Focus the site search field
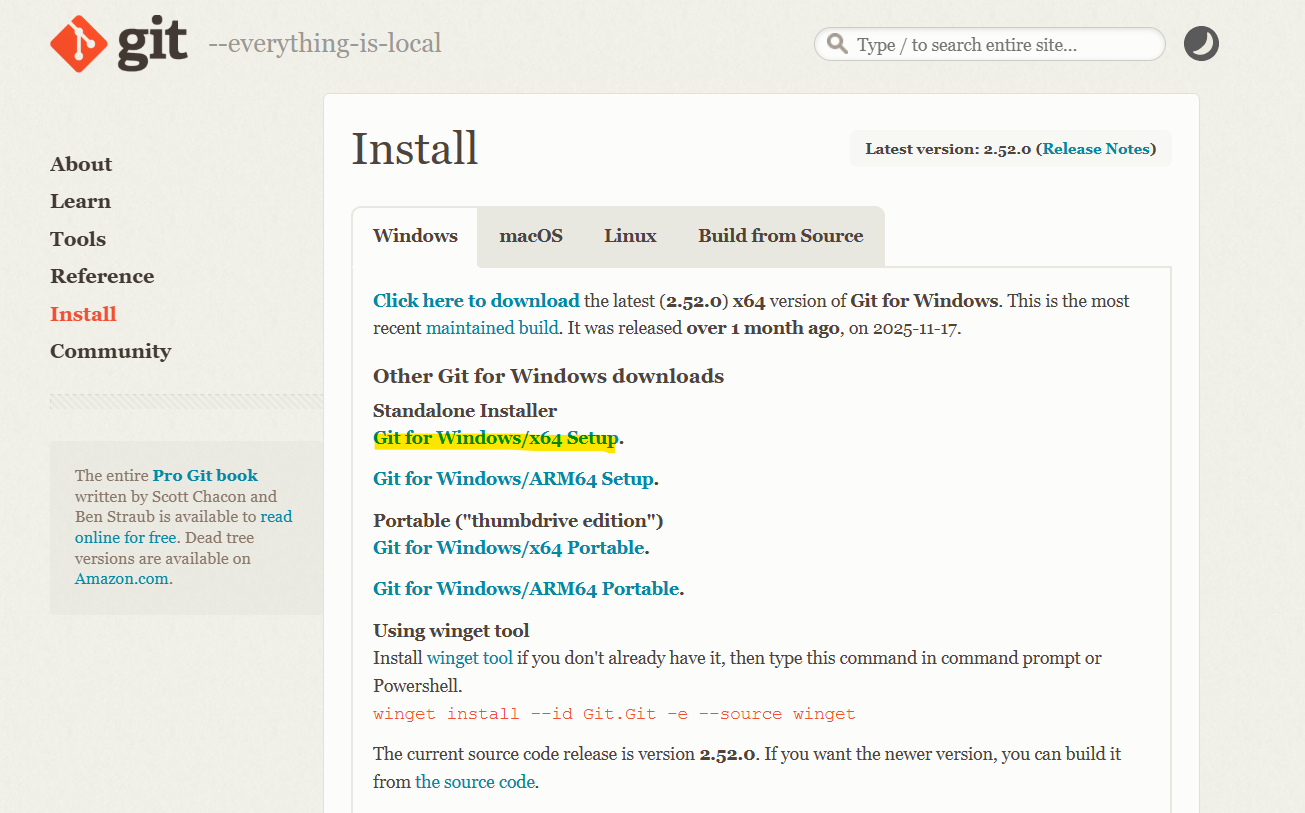 point(1000,45)
